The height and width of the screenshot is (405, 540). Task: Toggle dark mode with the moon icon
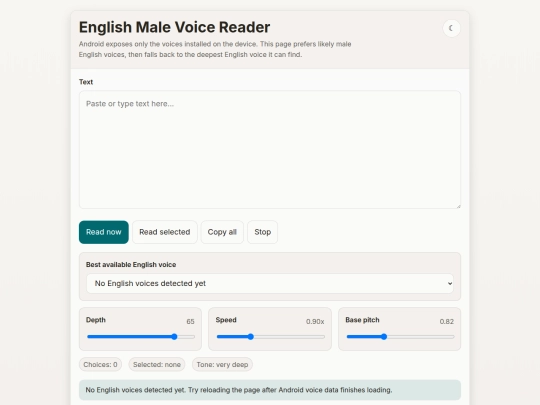(451, 28)
